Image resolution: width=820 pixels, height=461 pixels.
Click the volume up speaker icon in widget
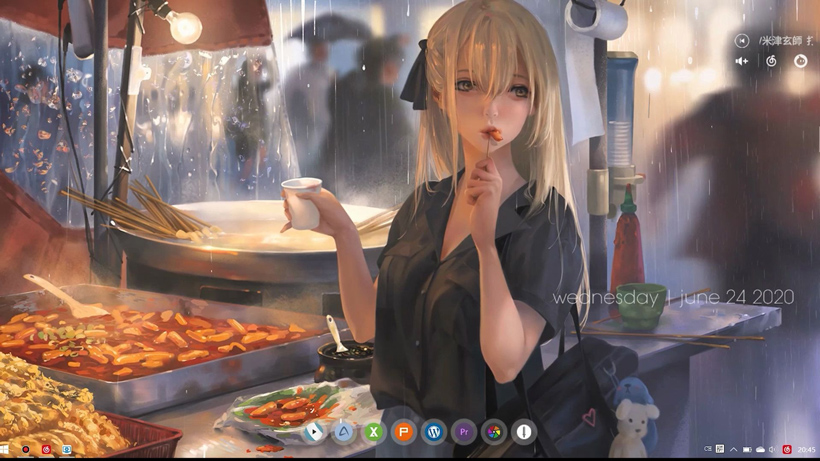pyautogui.click(x=742, y=61)
